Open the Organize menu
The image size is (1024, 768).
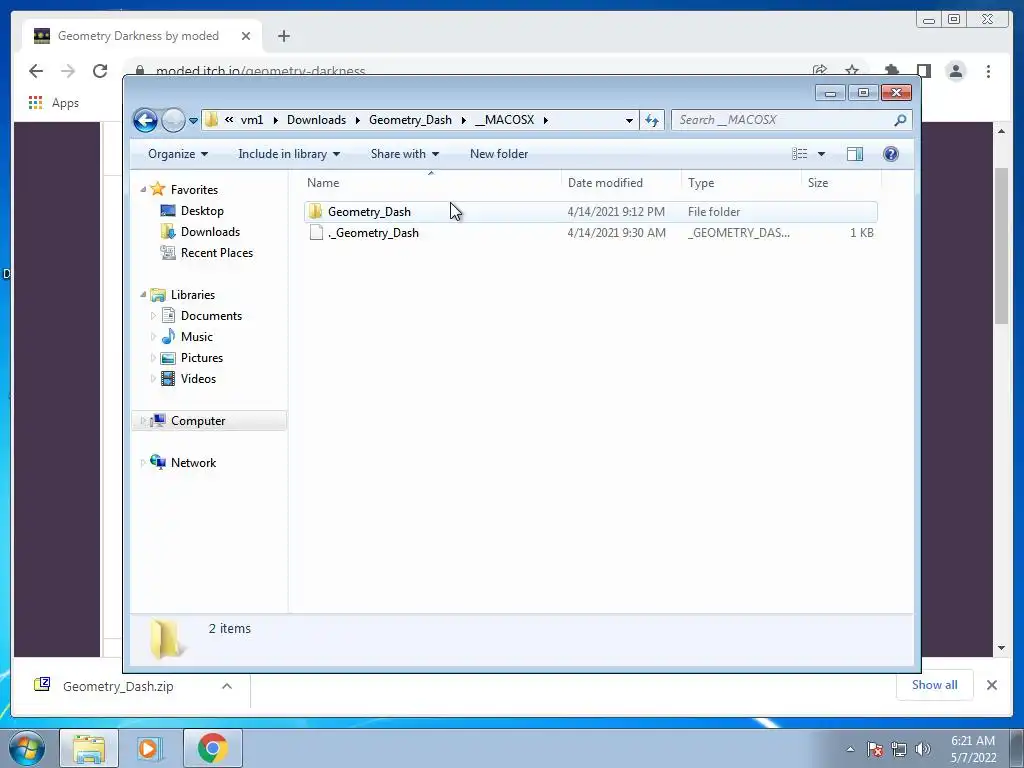(178, 154)
